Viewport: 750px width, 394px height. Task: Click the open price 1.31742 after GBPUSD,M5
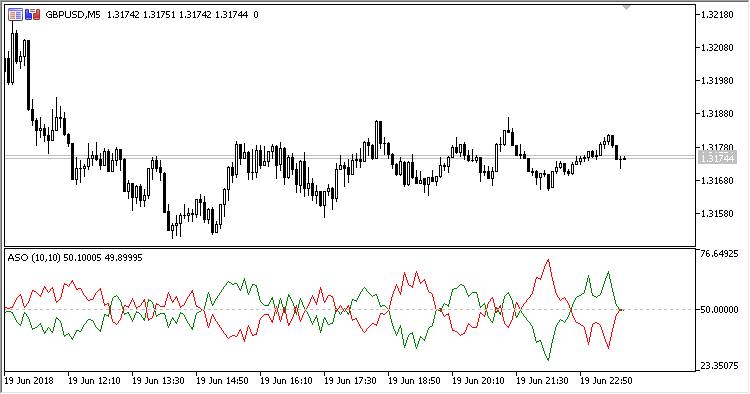tap(123, 15)
